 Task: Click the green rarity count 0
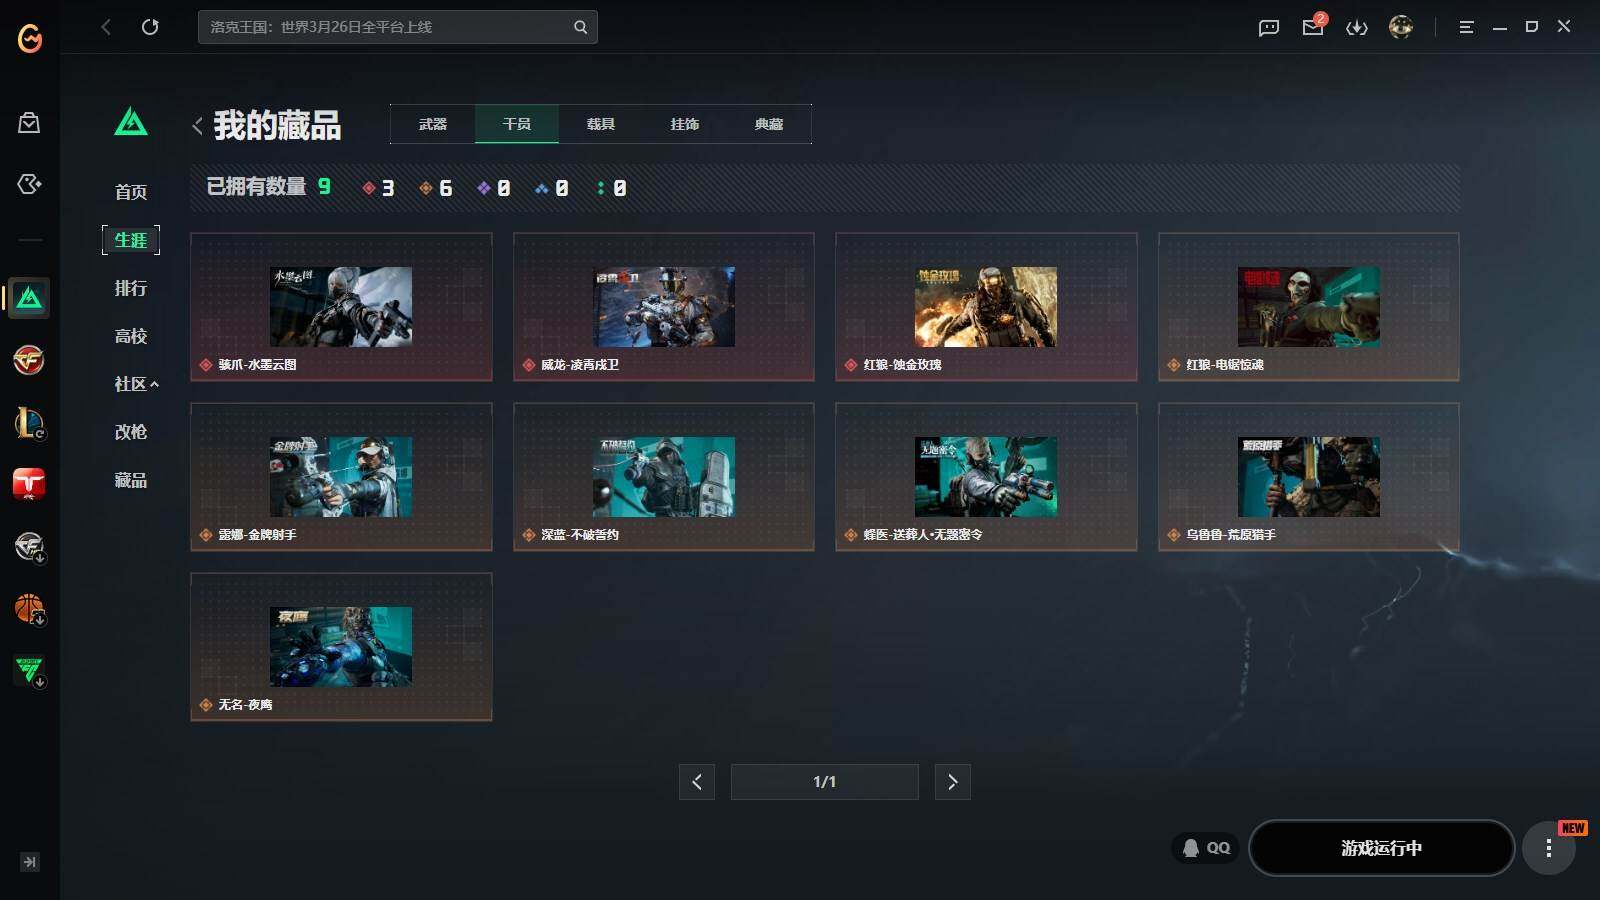611,188
